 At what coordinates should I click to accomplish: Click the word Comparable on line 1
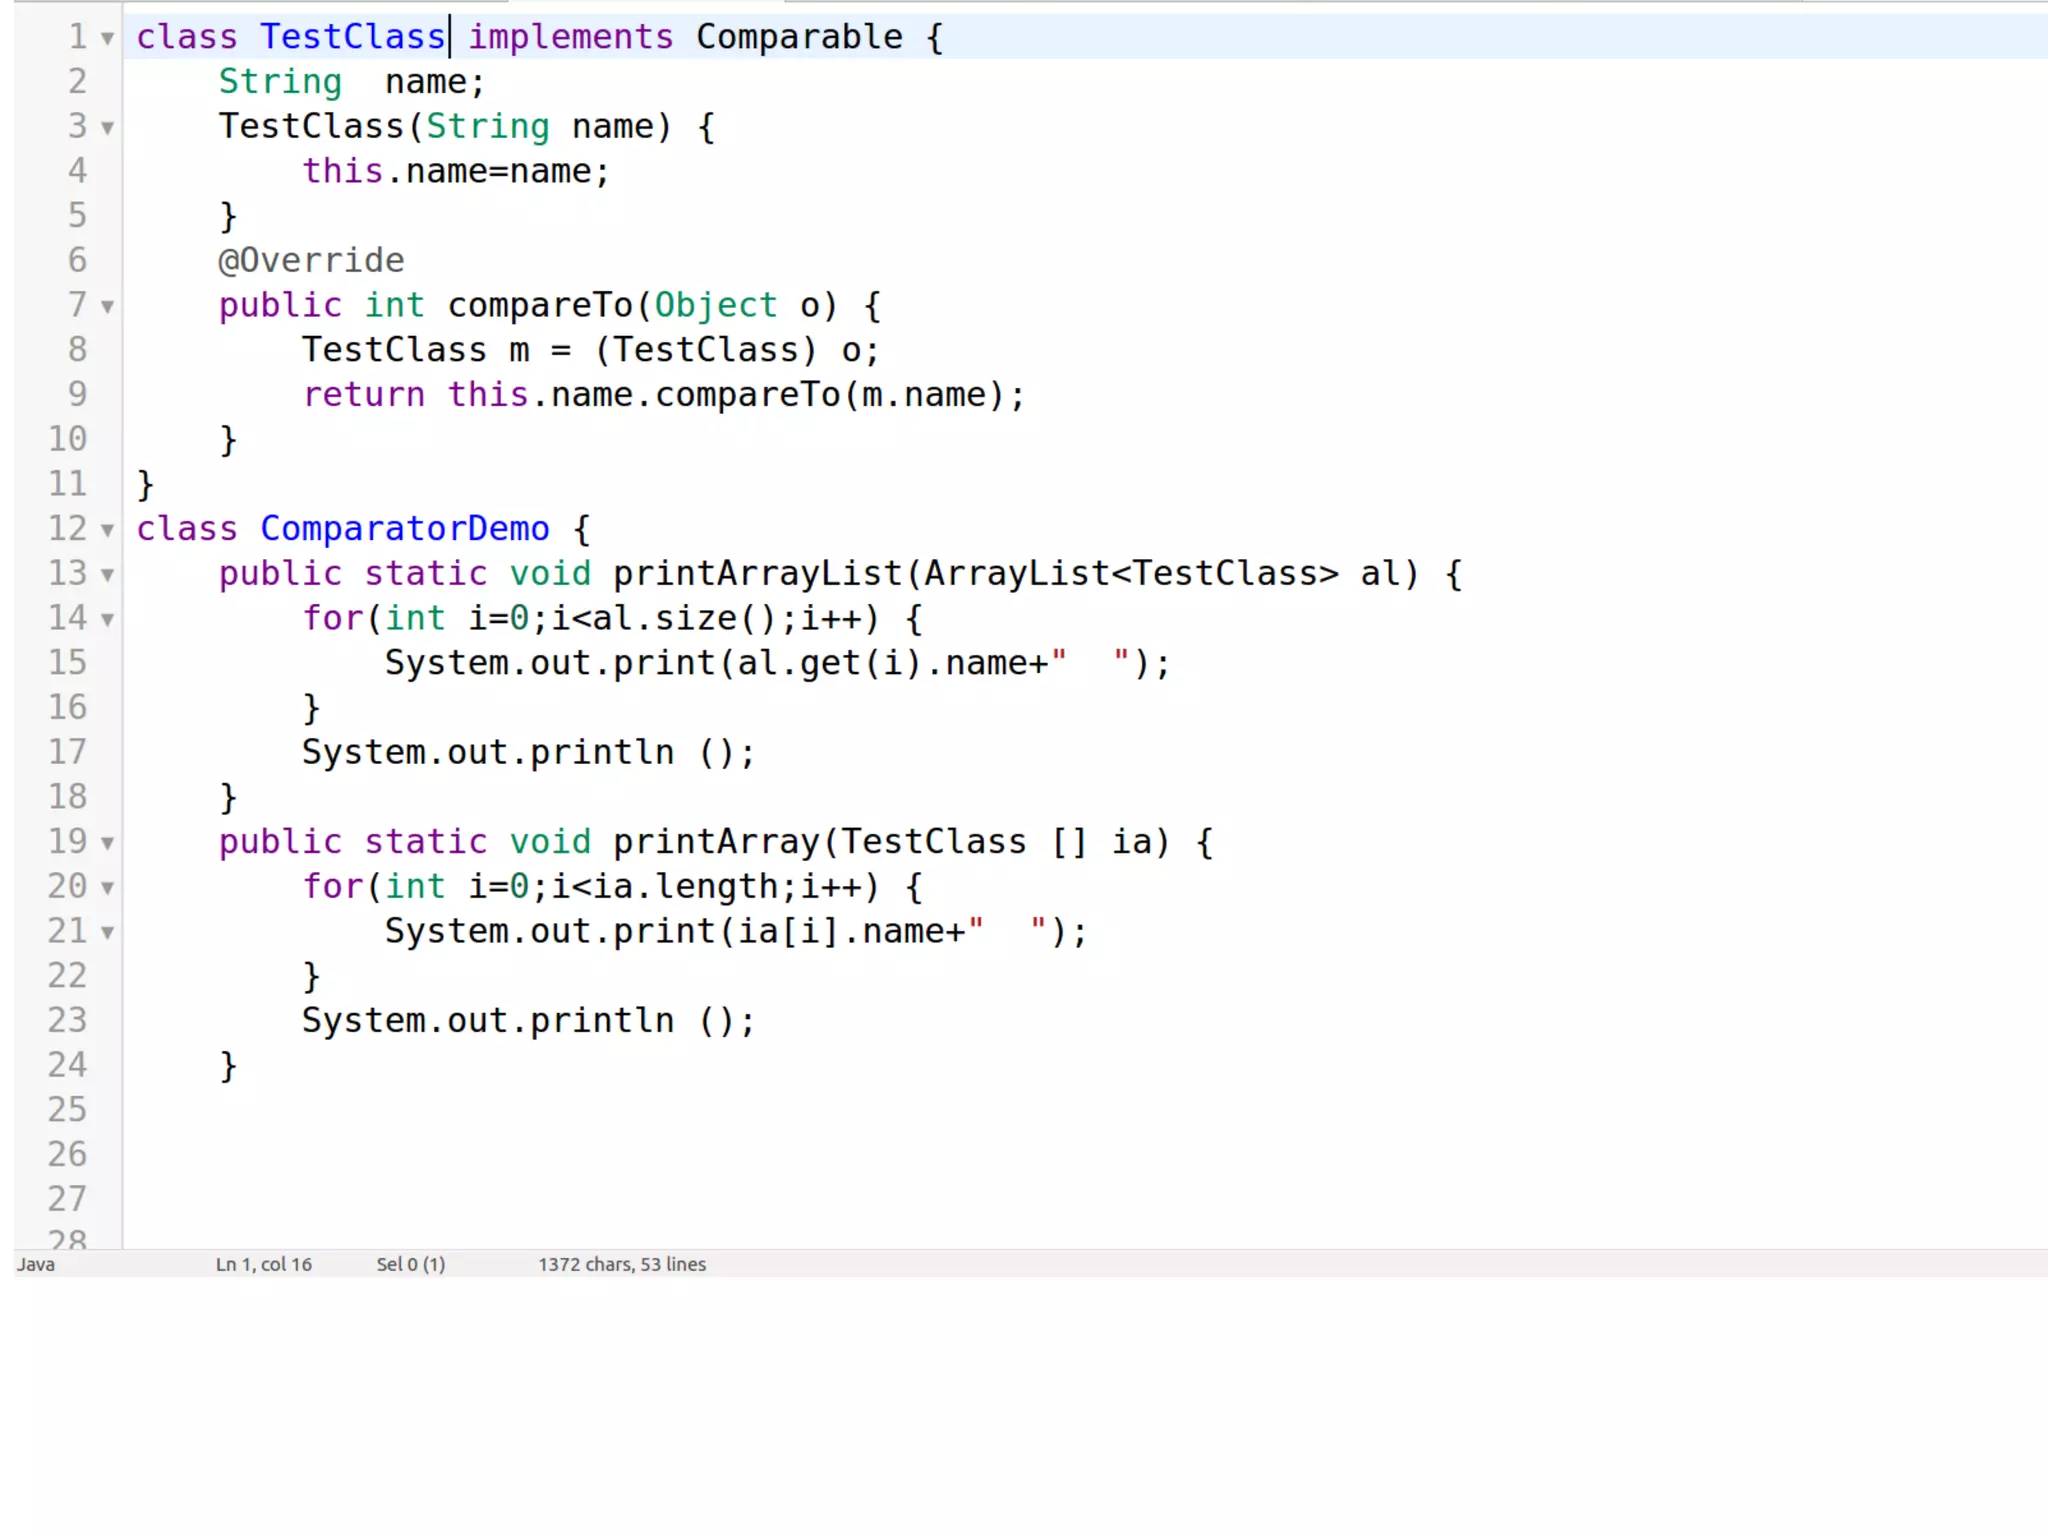click(798, 37)
